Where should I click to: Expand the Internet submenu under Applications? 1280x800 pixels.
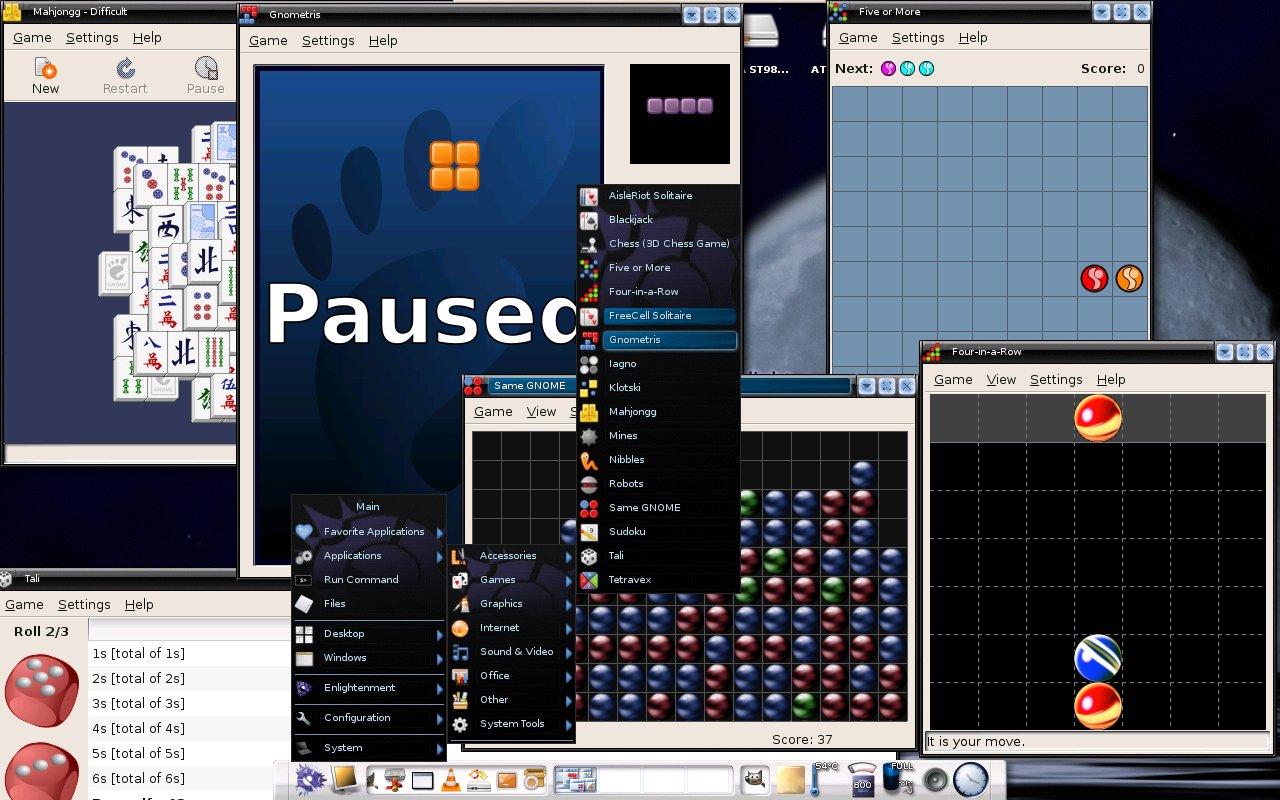511,627
